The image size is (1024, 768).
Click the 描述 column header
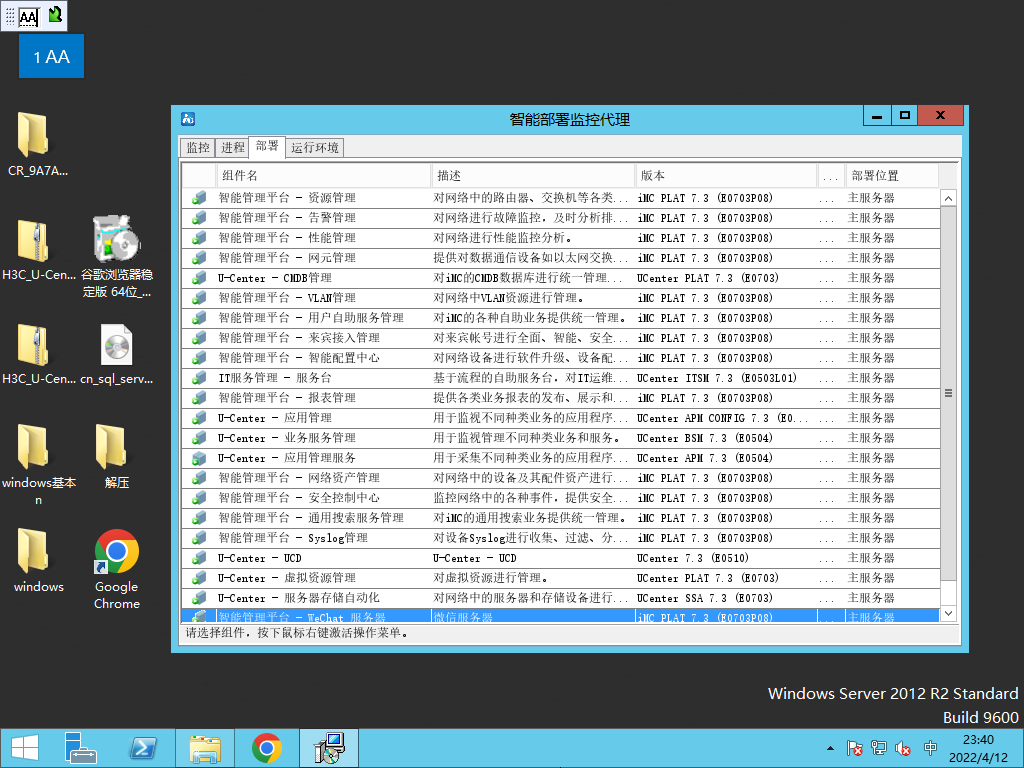pyautogui.click(x=533, y=176)
